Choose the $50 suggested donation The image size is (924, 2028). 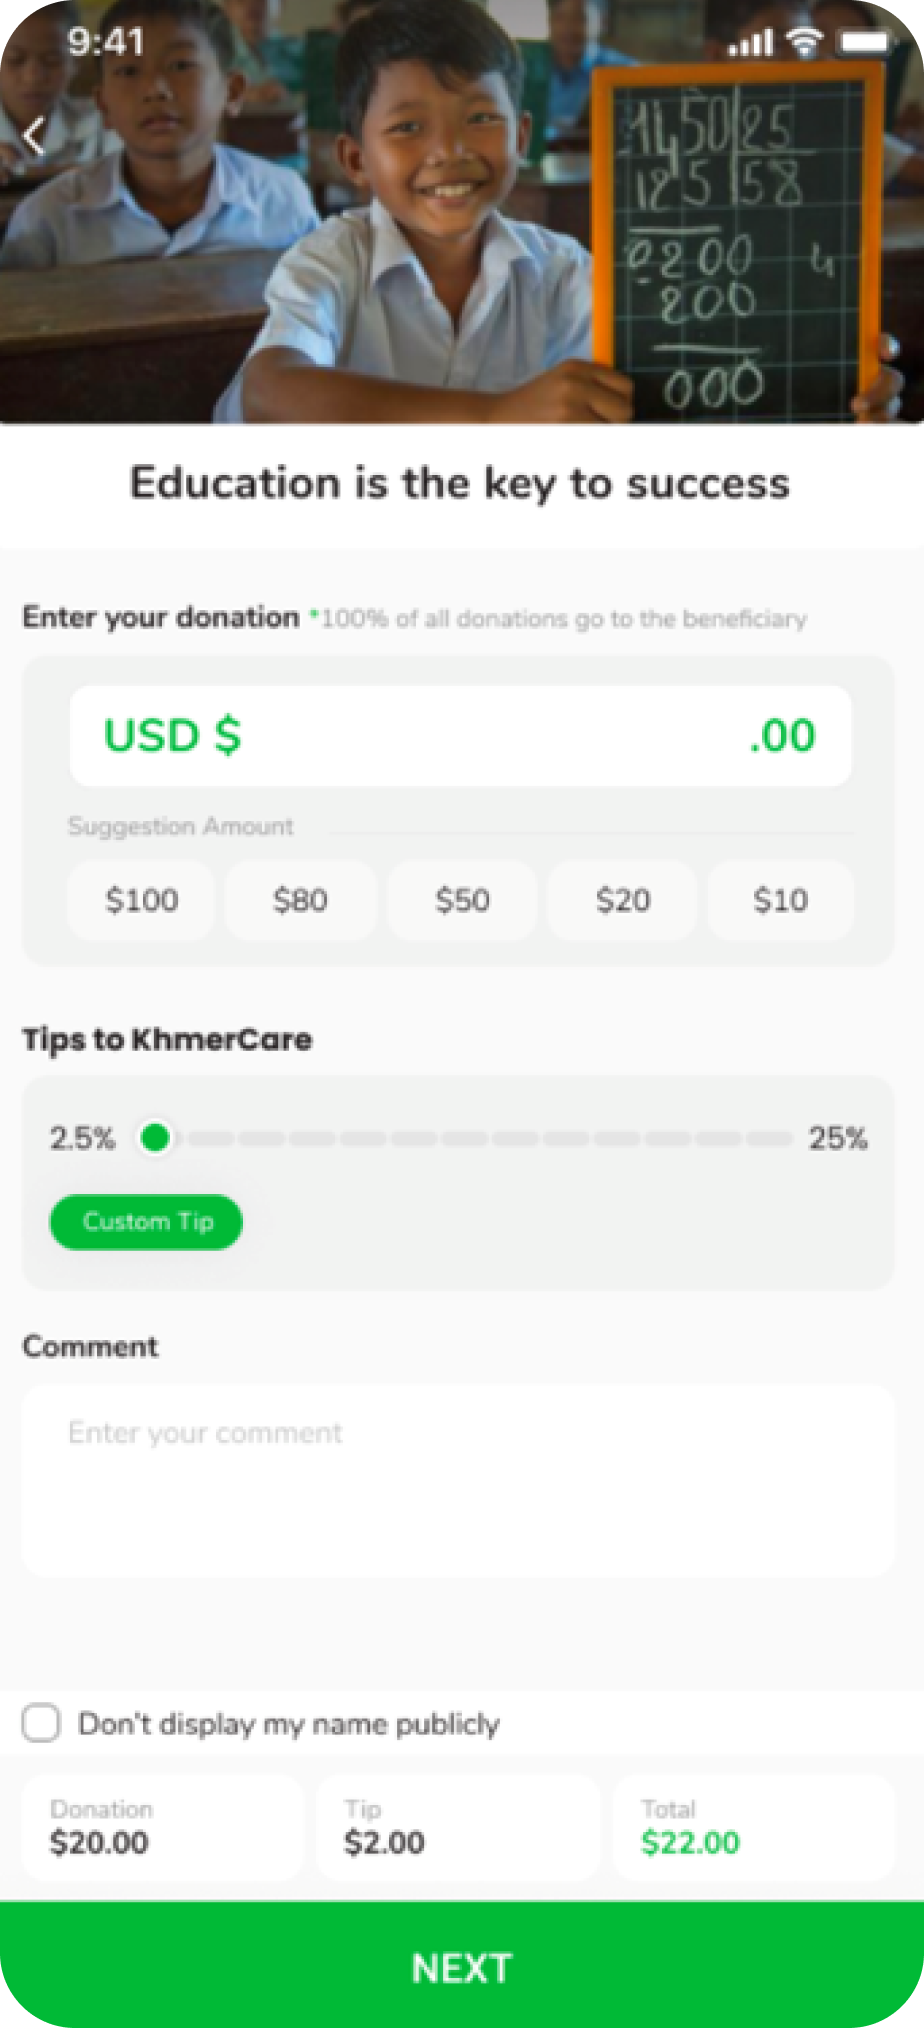tap(462, 900)
